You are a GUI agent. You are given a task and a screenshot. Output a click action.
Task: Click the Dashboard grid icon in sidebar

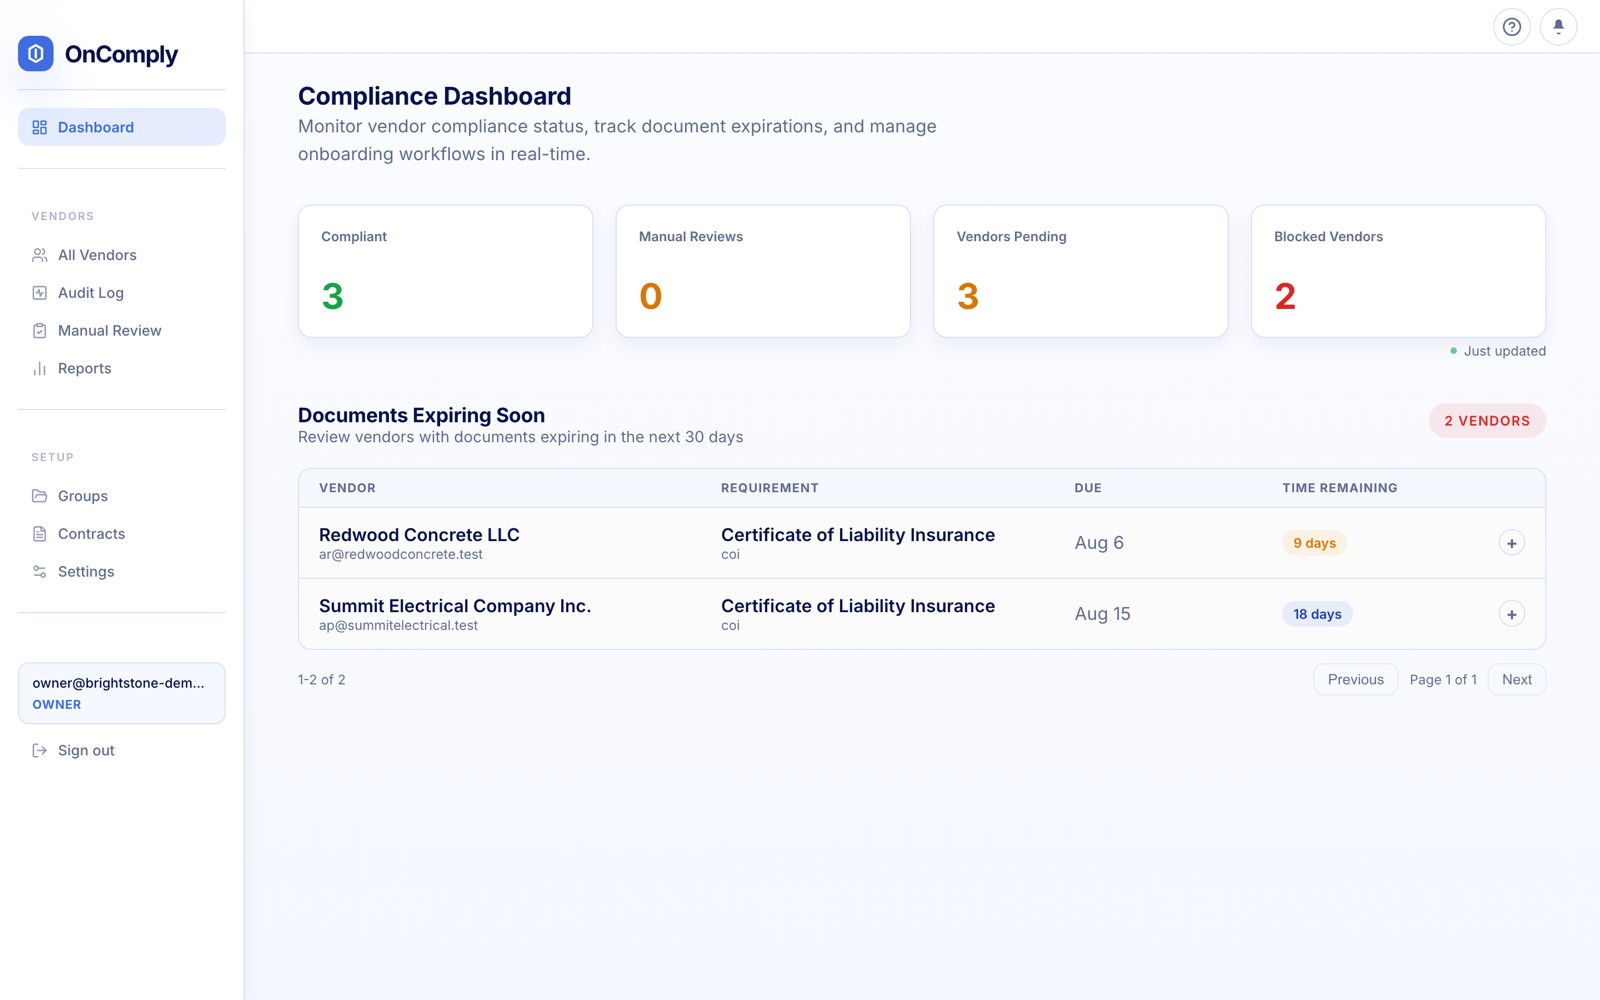[x=40, y=127]
